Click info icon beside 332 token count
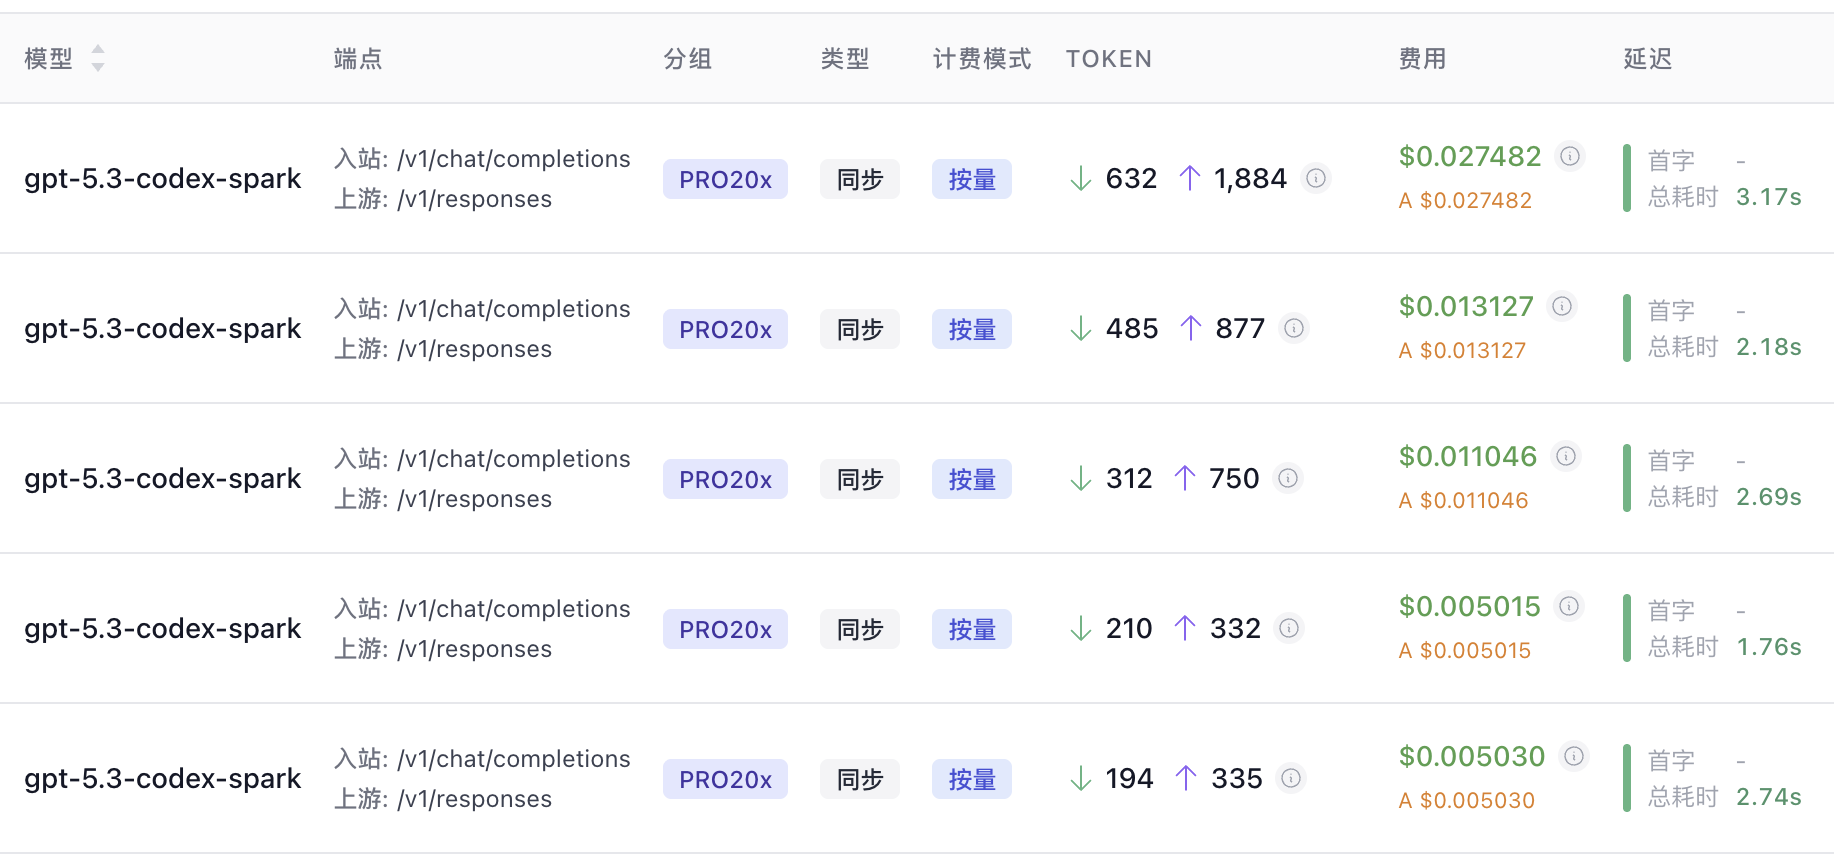 (x=1289, y=628)
